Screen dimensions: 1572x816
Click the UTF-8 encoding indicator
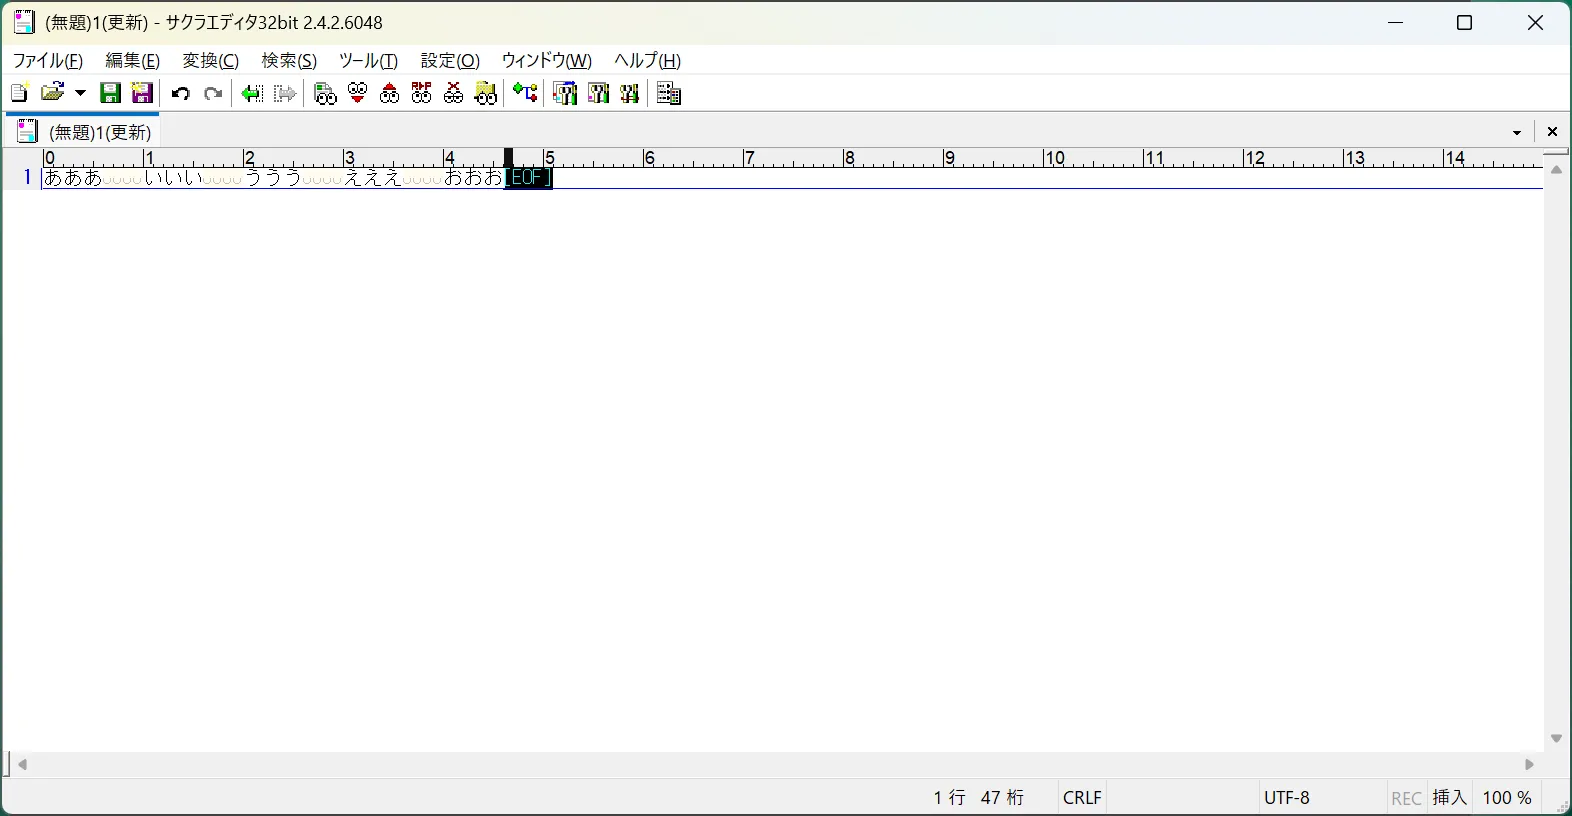1287,798
